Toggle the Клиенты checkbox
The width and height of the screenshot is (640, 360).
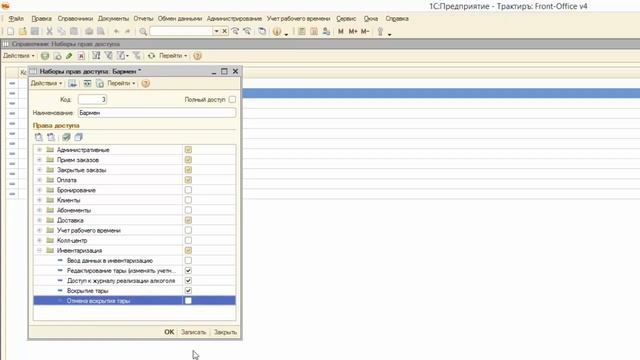coord(188,200)
